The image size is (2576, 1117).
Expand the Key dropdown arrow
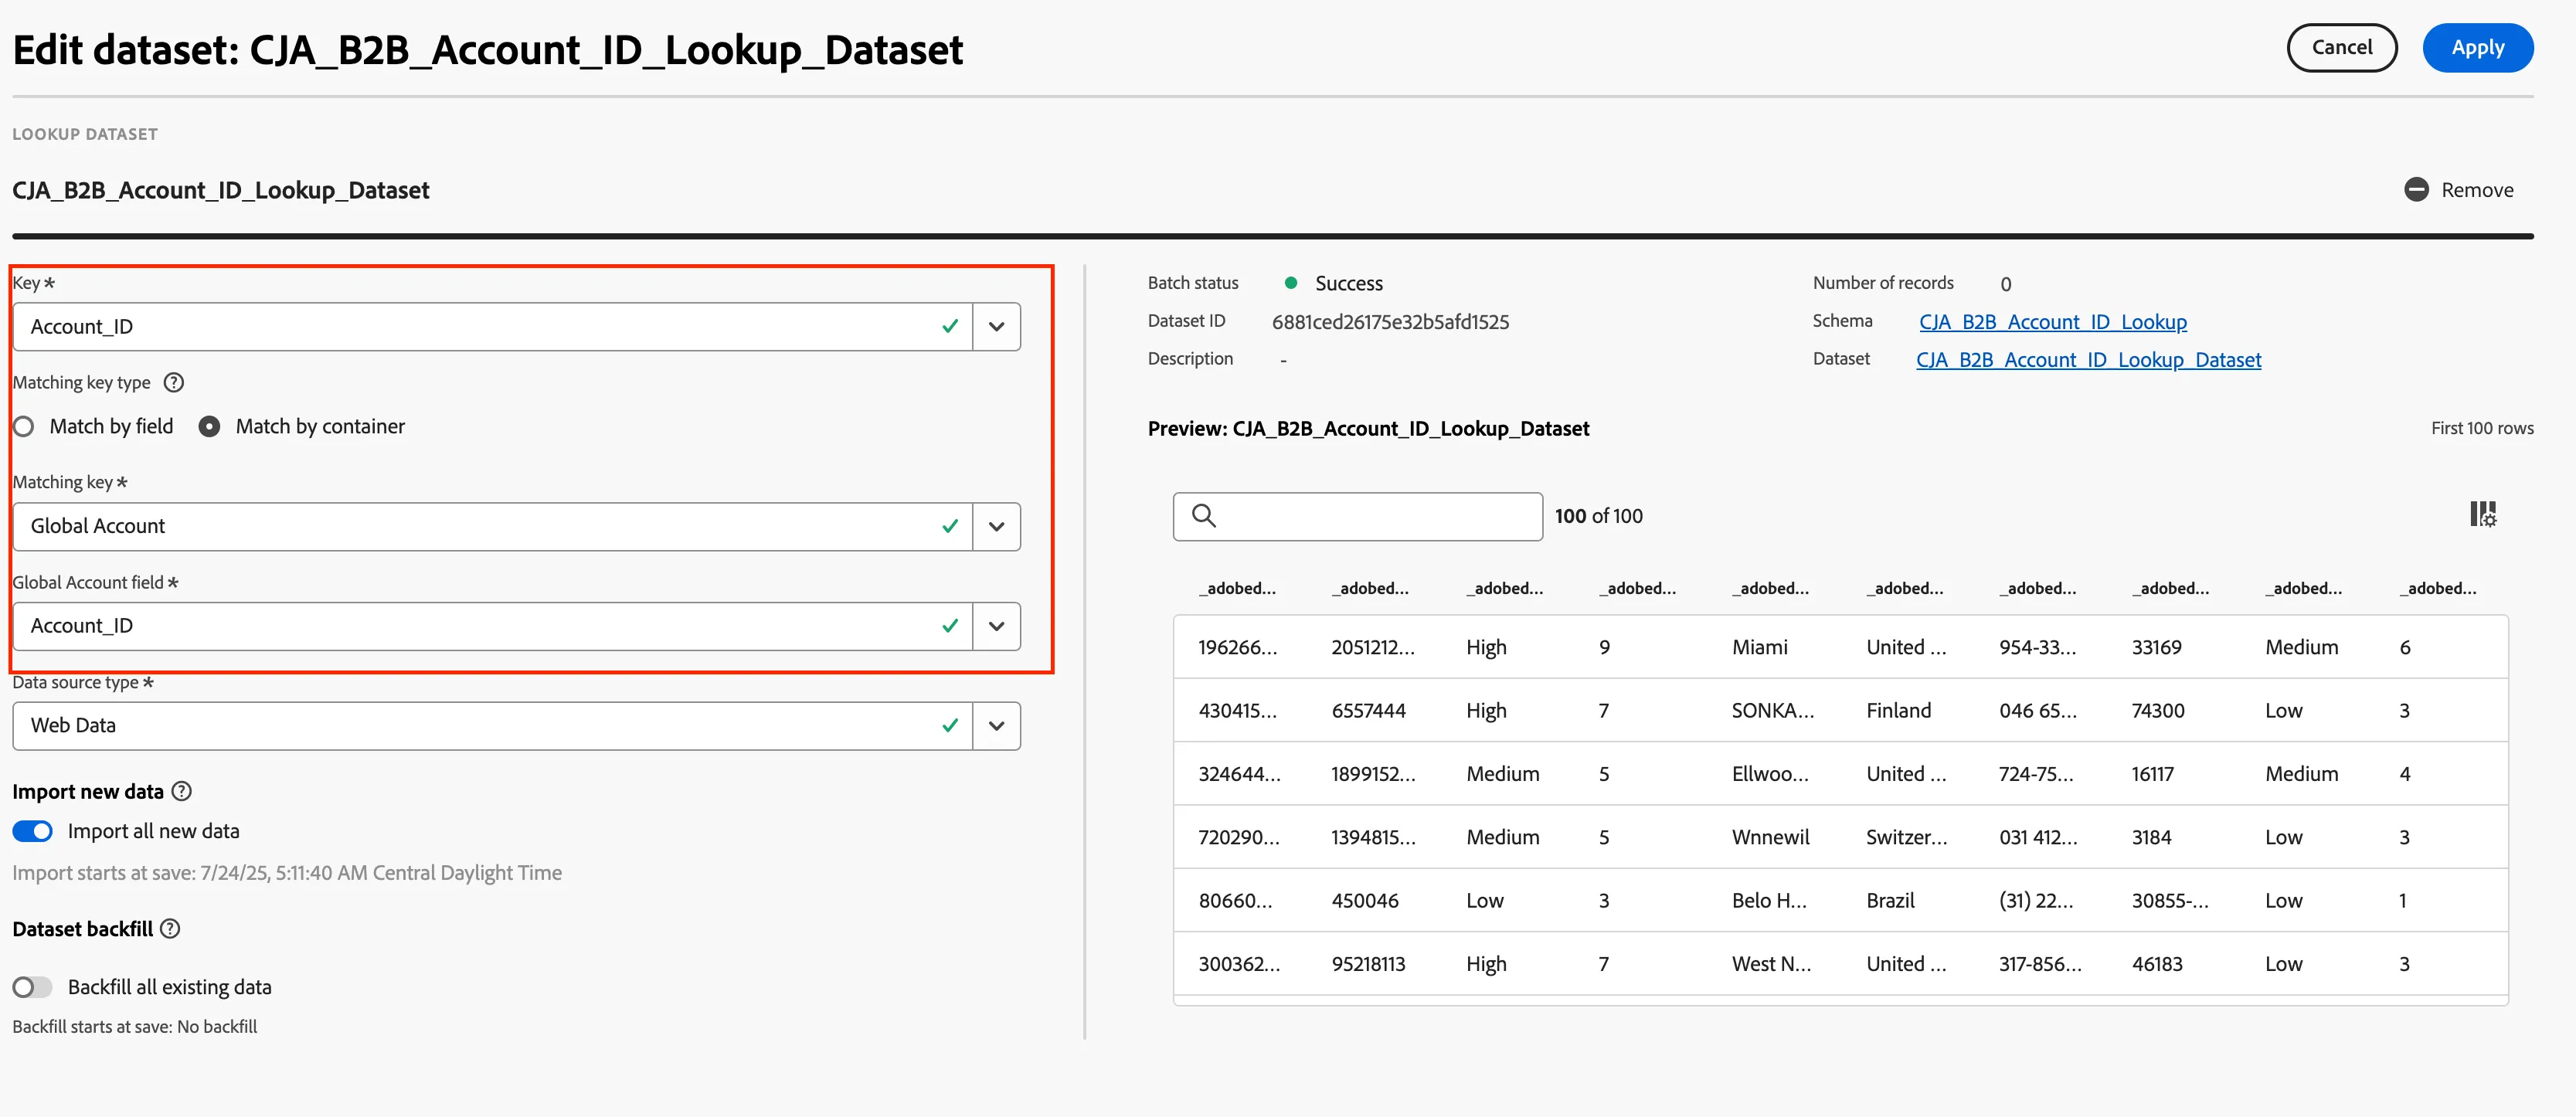tap(997, 327)
